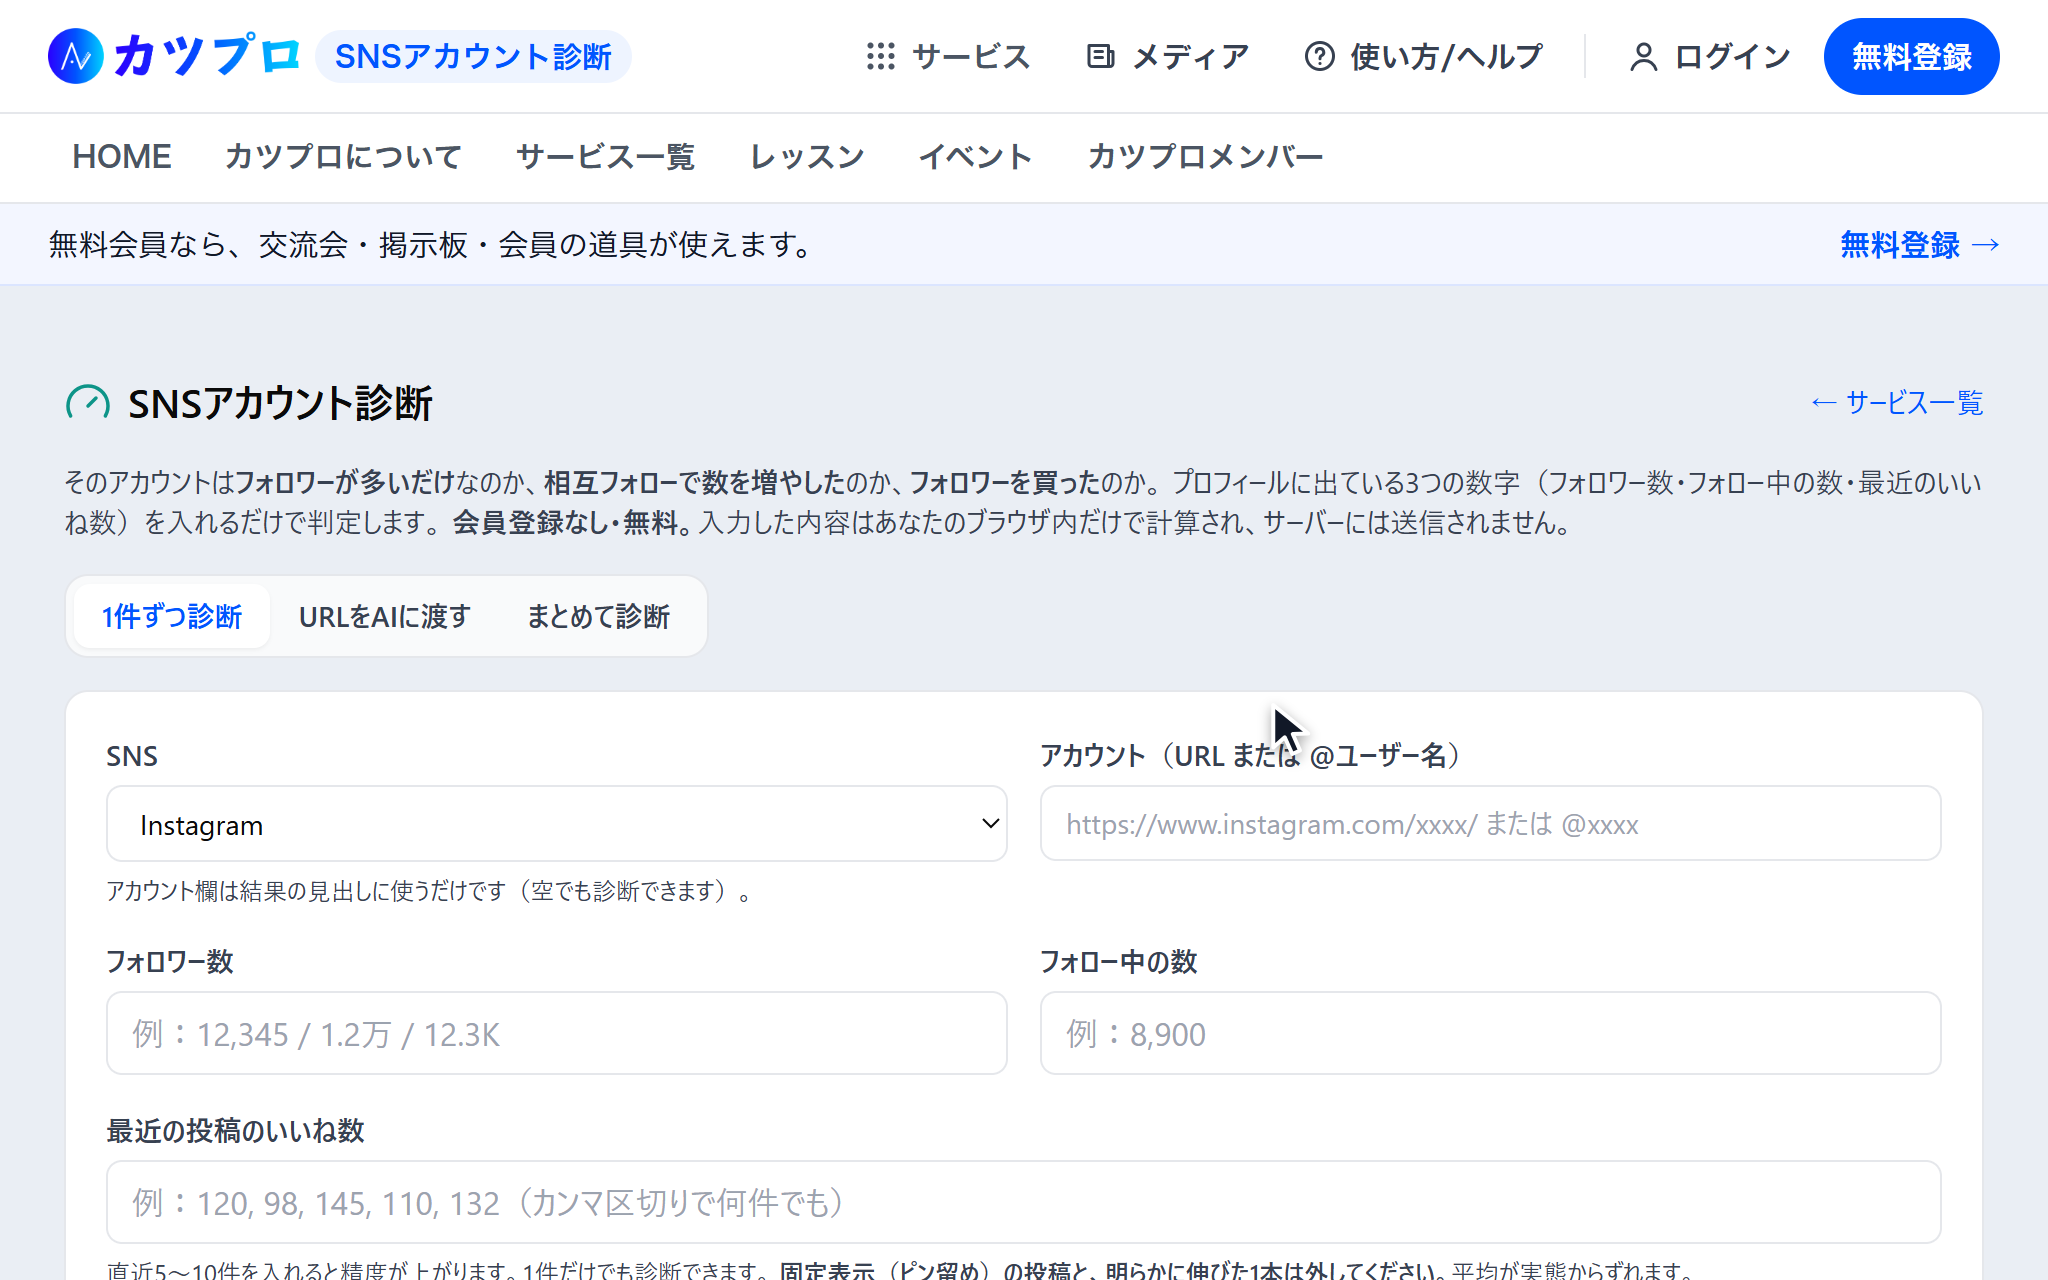Focus the フォロー中の数 input field

point(1490,1033)
